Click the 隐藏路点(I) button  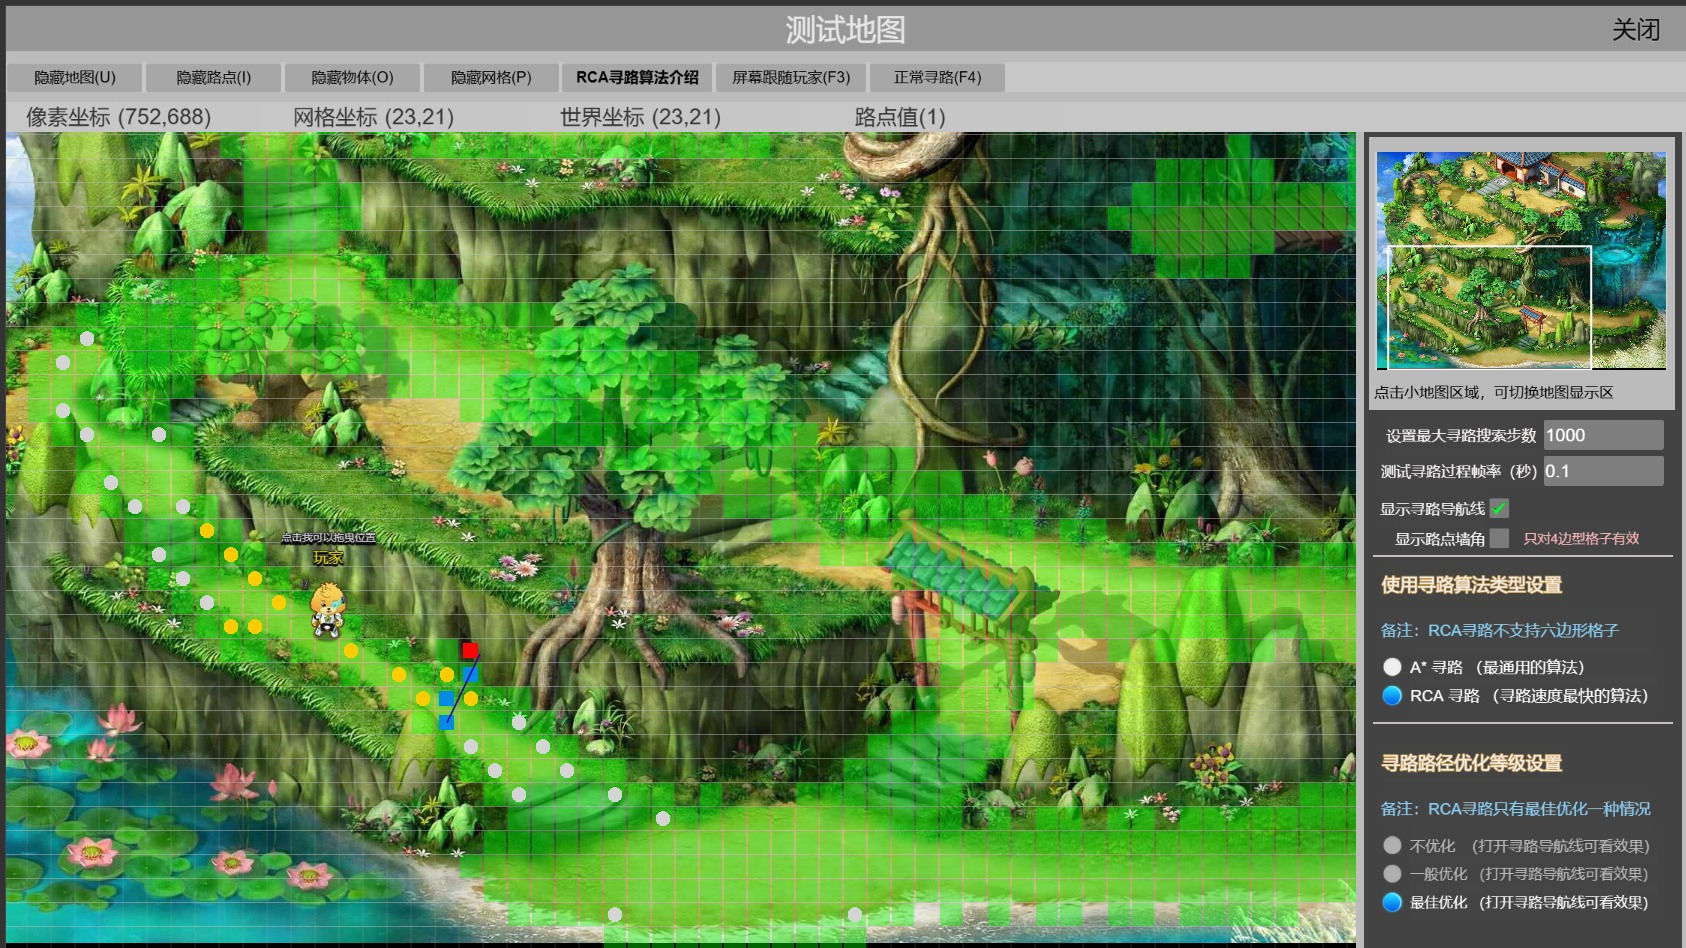coord(214,77)
